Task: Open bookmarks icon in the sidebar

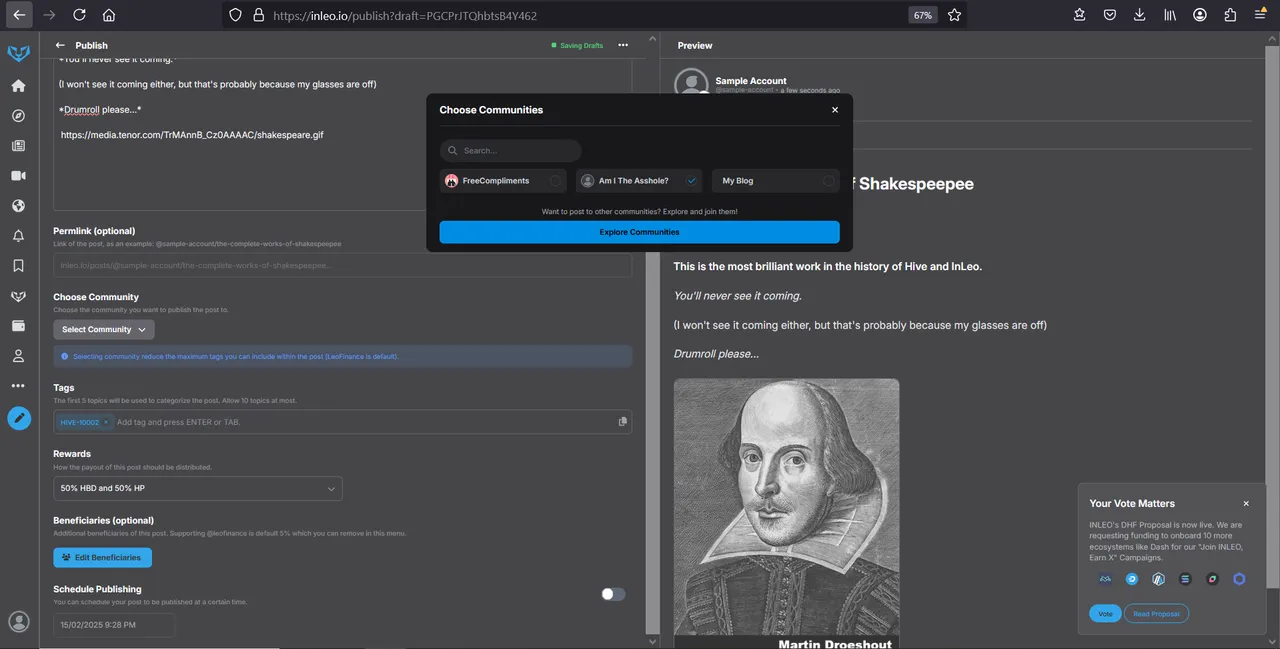Action: click(x=18, y=266)
